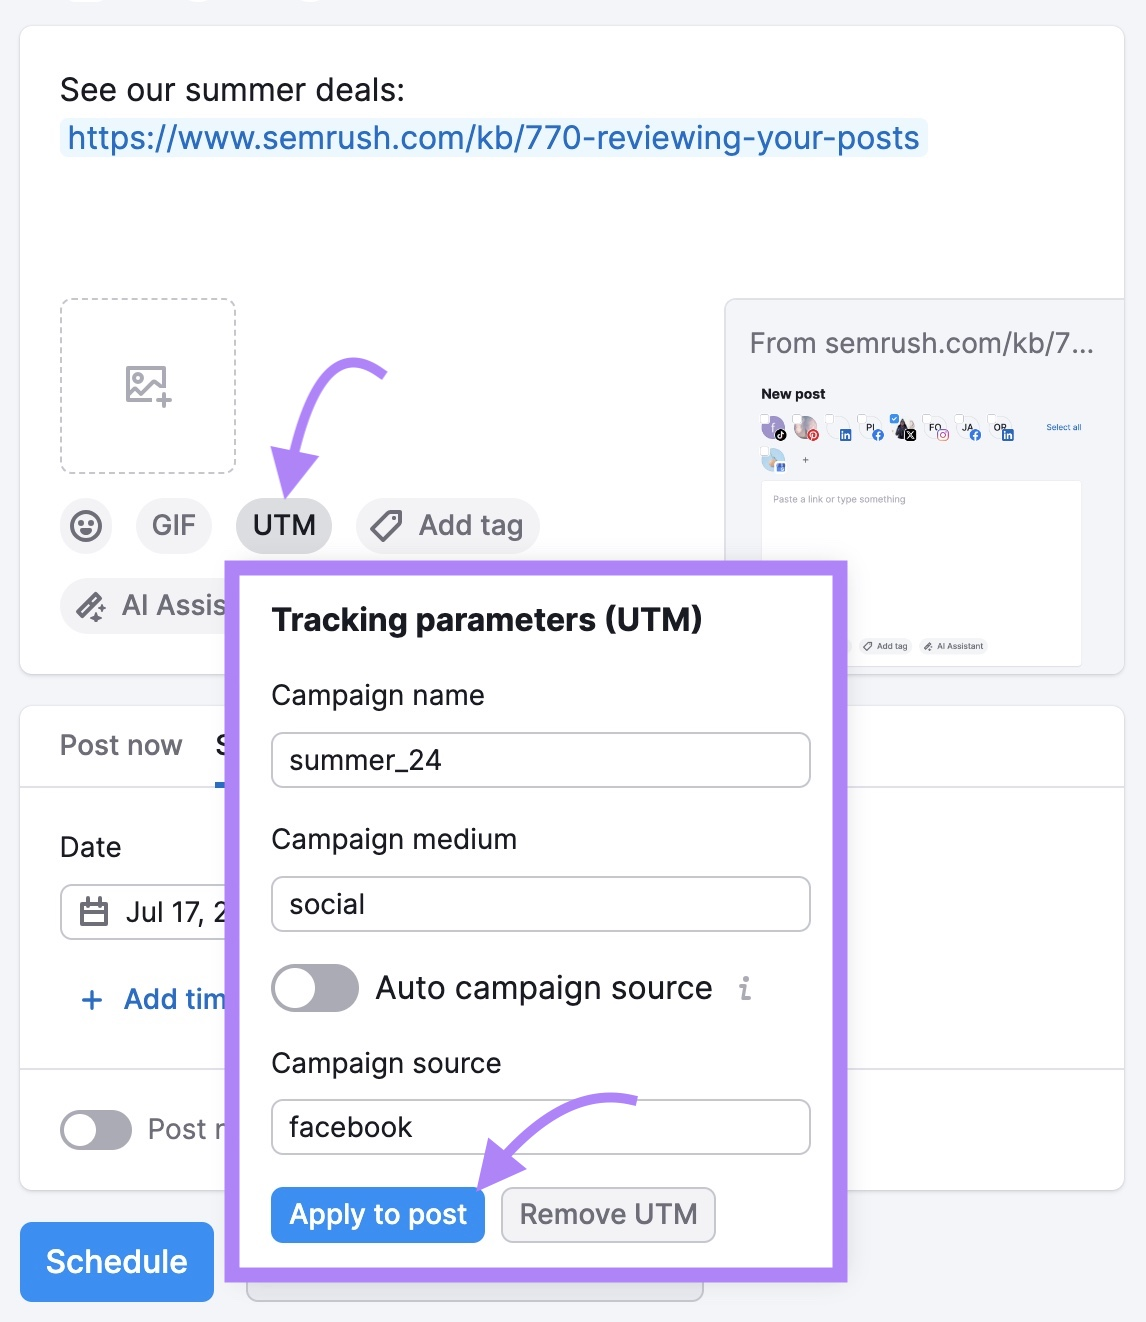Image resolution: width=1146 pixels, height=1322 pixels.
Task: Switch to the Post now tab
Action: point(120,745)
